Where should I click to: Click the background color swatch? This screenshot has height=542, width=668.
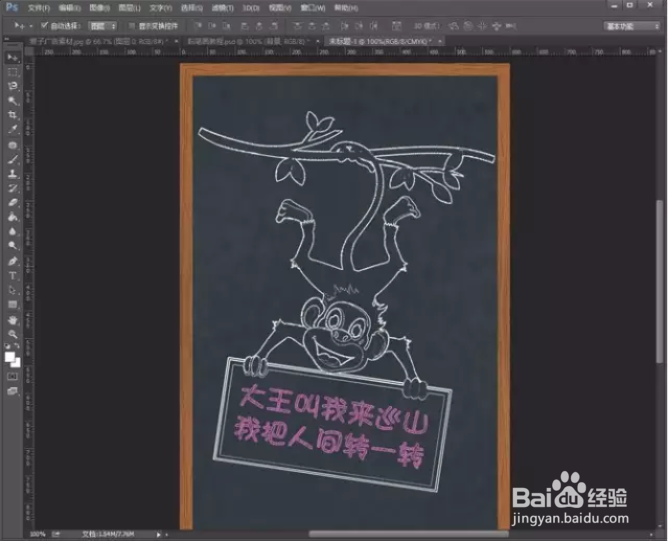[17, 364]
